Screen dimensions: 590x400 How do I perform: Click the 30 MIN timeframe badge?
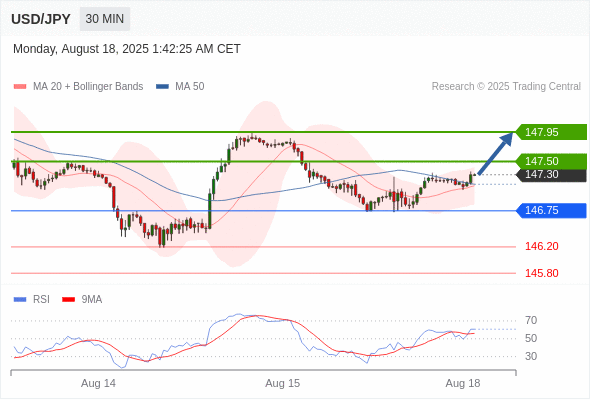[105, 19]
